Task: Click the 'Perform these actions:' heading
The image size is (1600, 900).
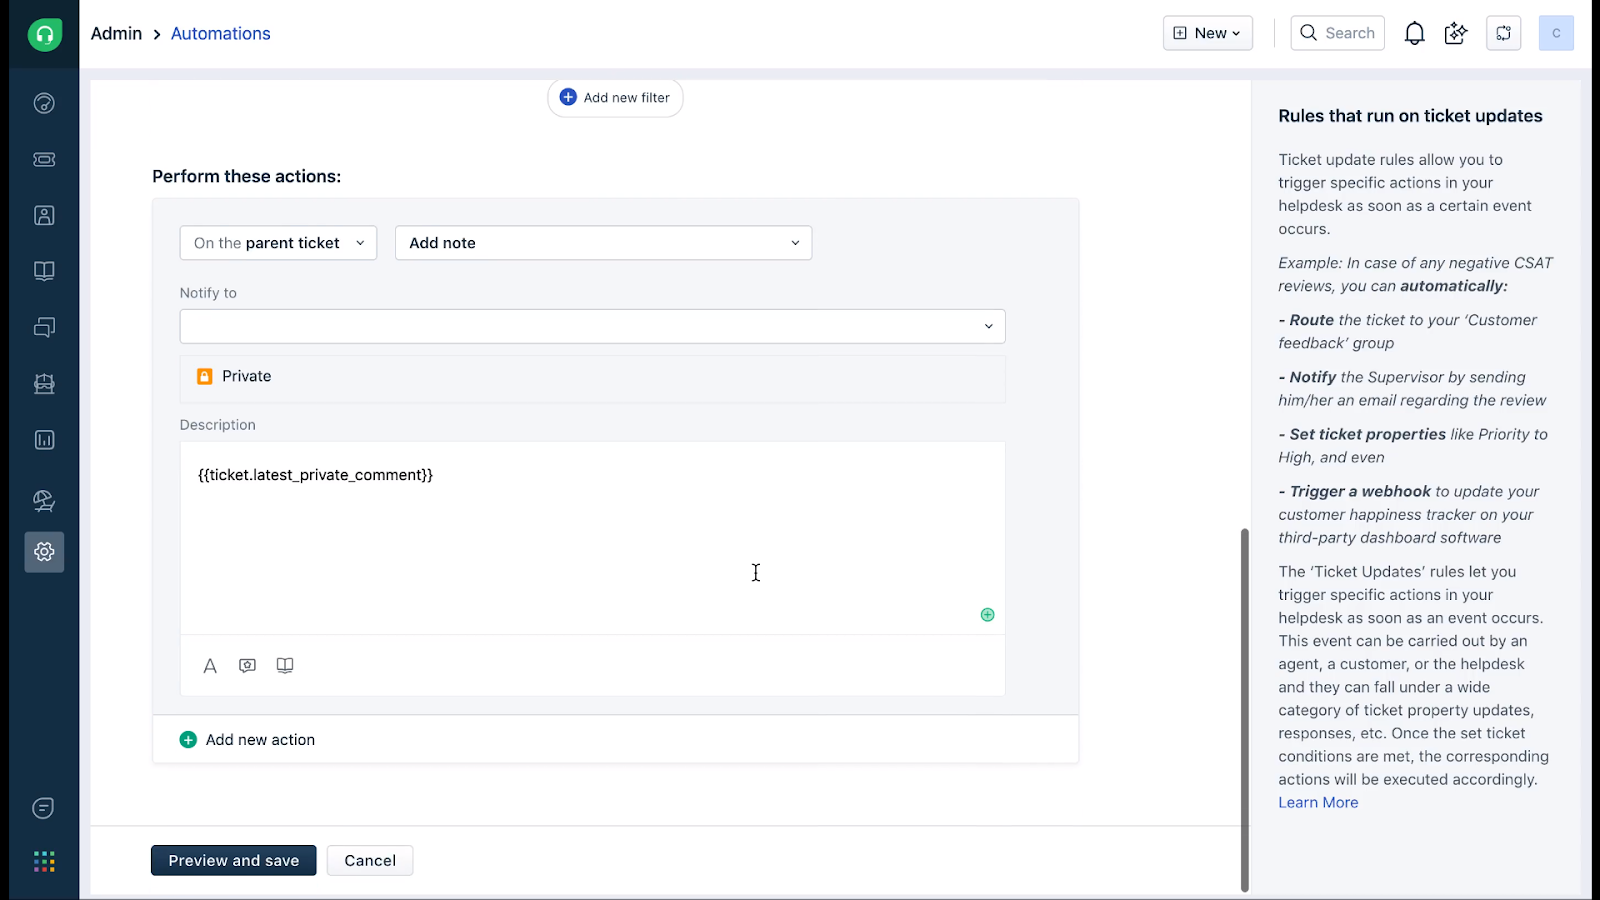Action: click(247, 176)
